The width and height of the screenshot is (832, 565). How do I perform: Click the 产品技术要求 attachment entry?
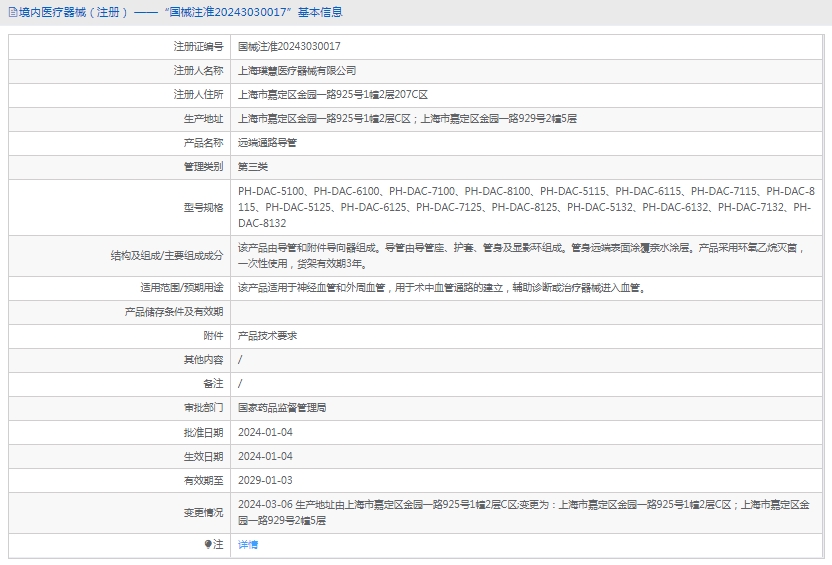coord(267,336)
